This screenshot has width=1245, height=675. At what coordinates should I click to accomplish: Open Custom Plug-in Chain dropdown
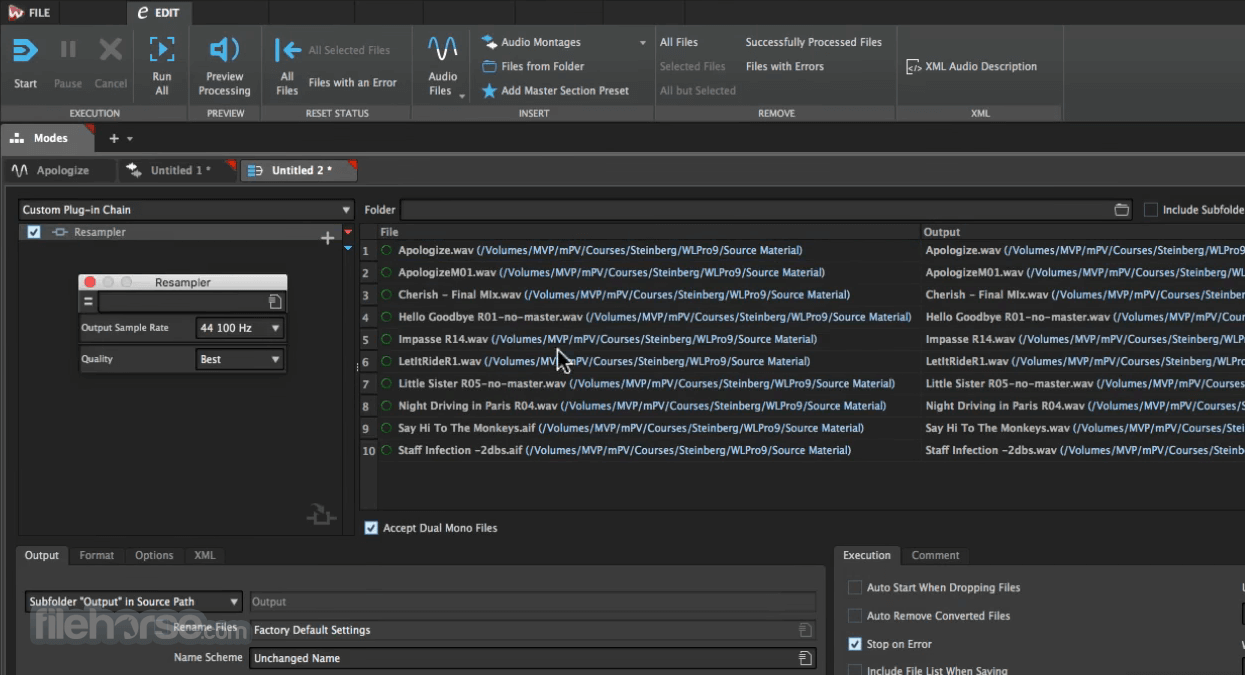[x=187, y=210]
